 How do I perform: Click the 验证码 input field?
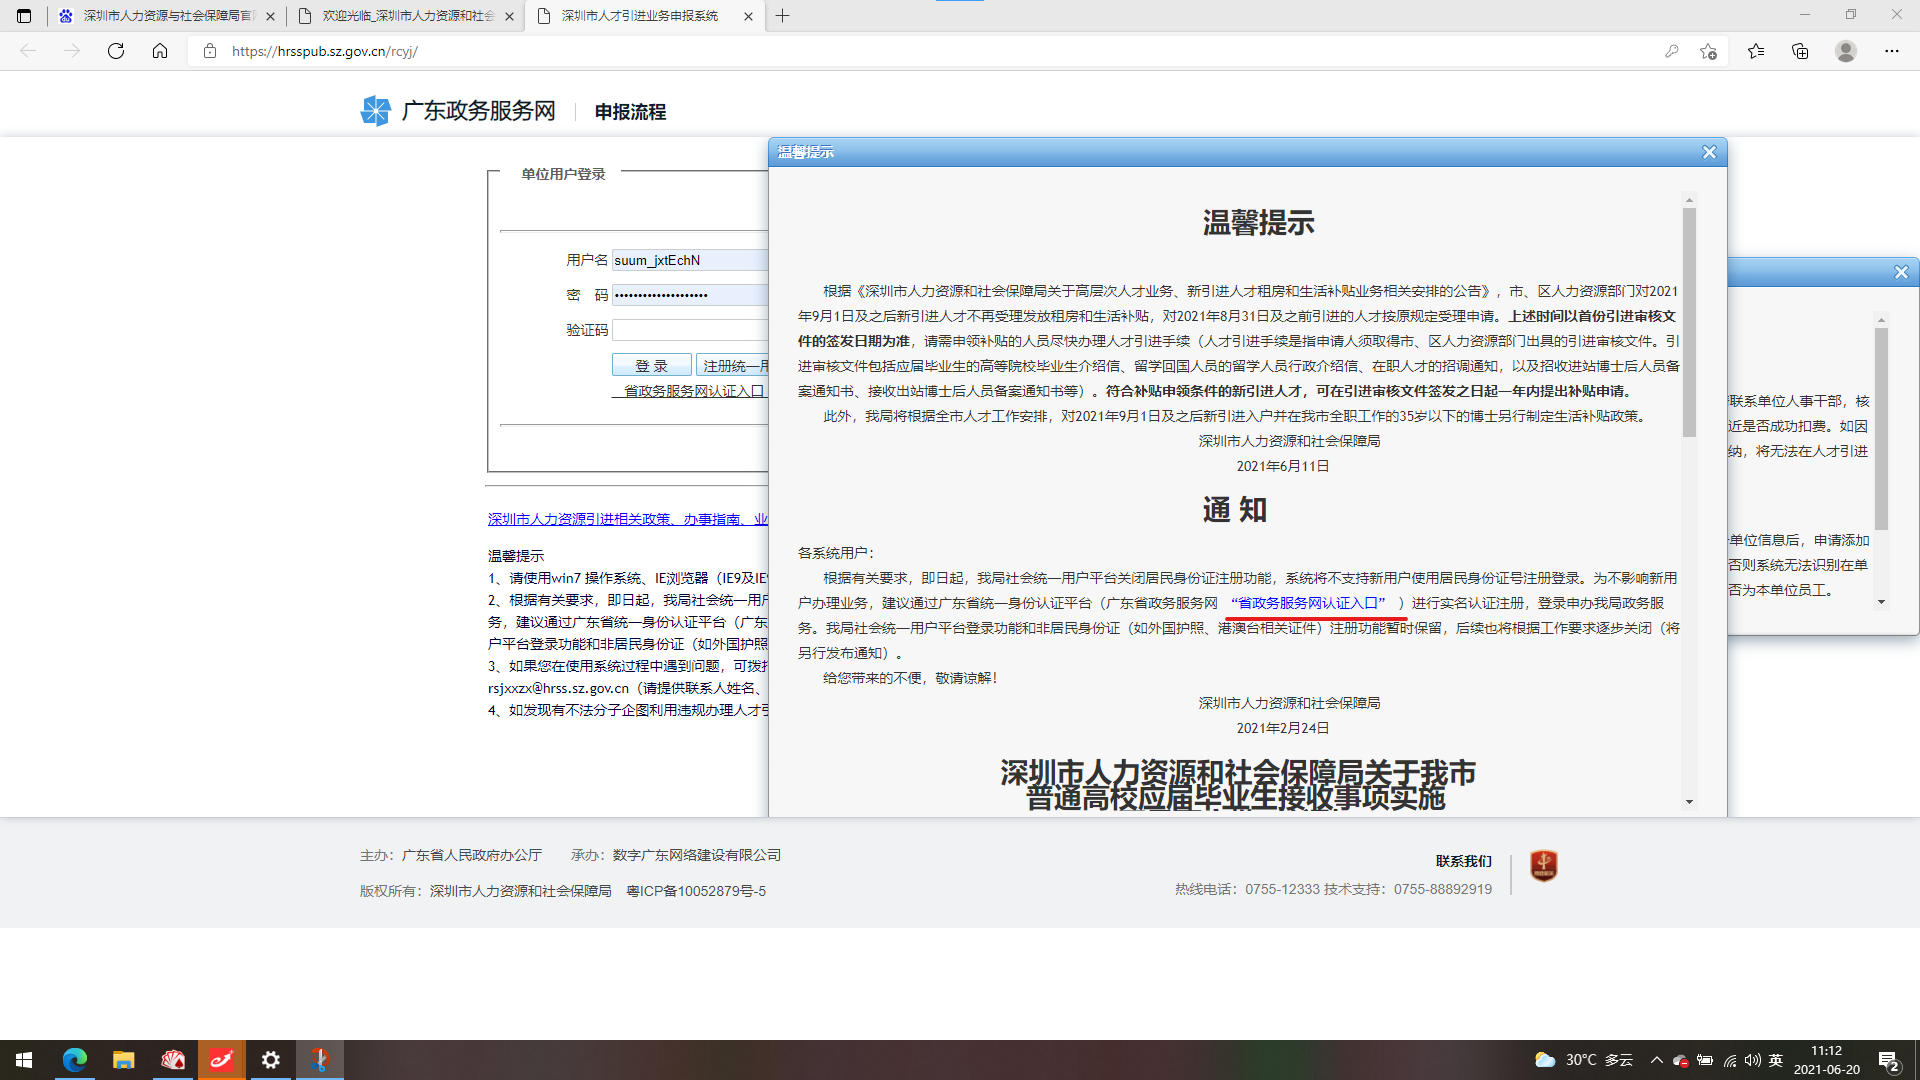(690, 330)
